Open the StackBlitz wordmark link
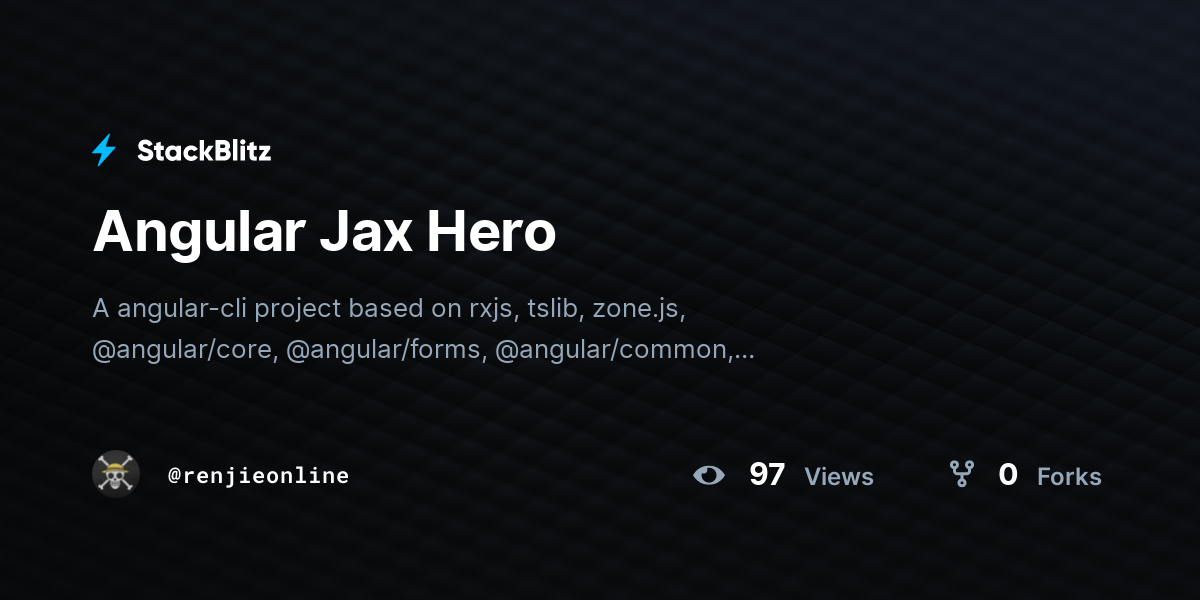This screenshot has height=600, width=1200. [204, 151]
